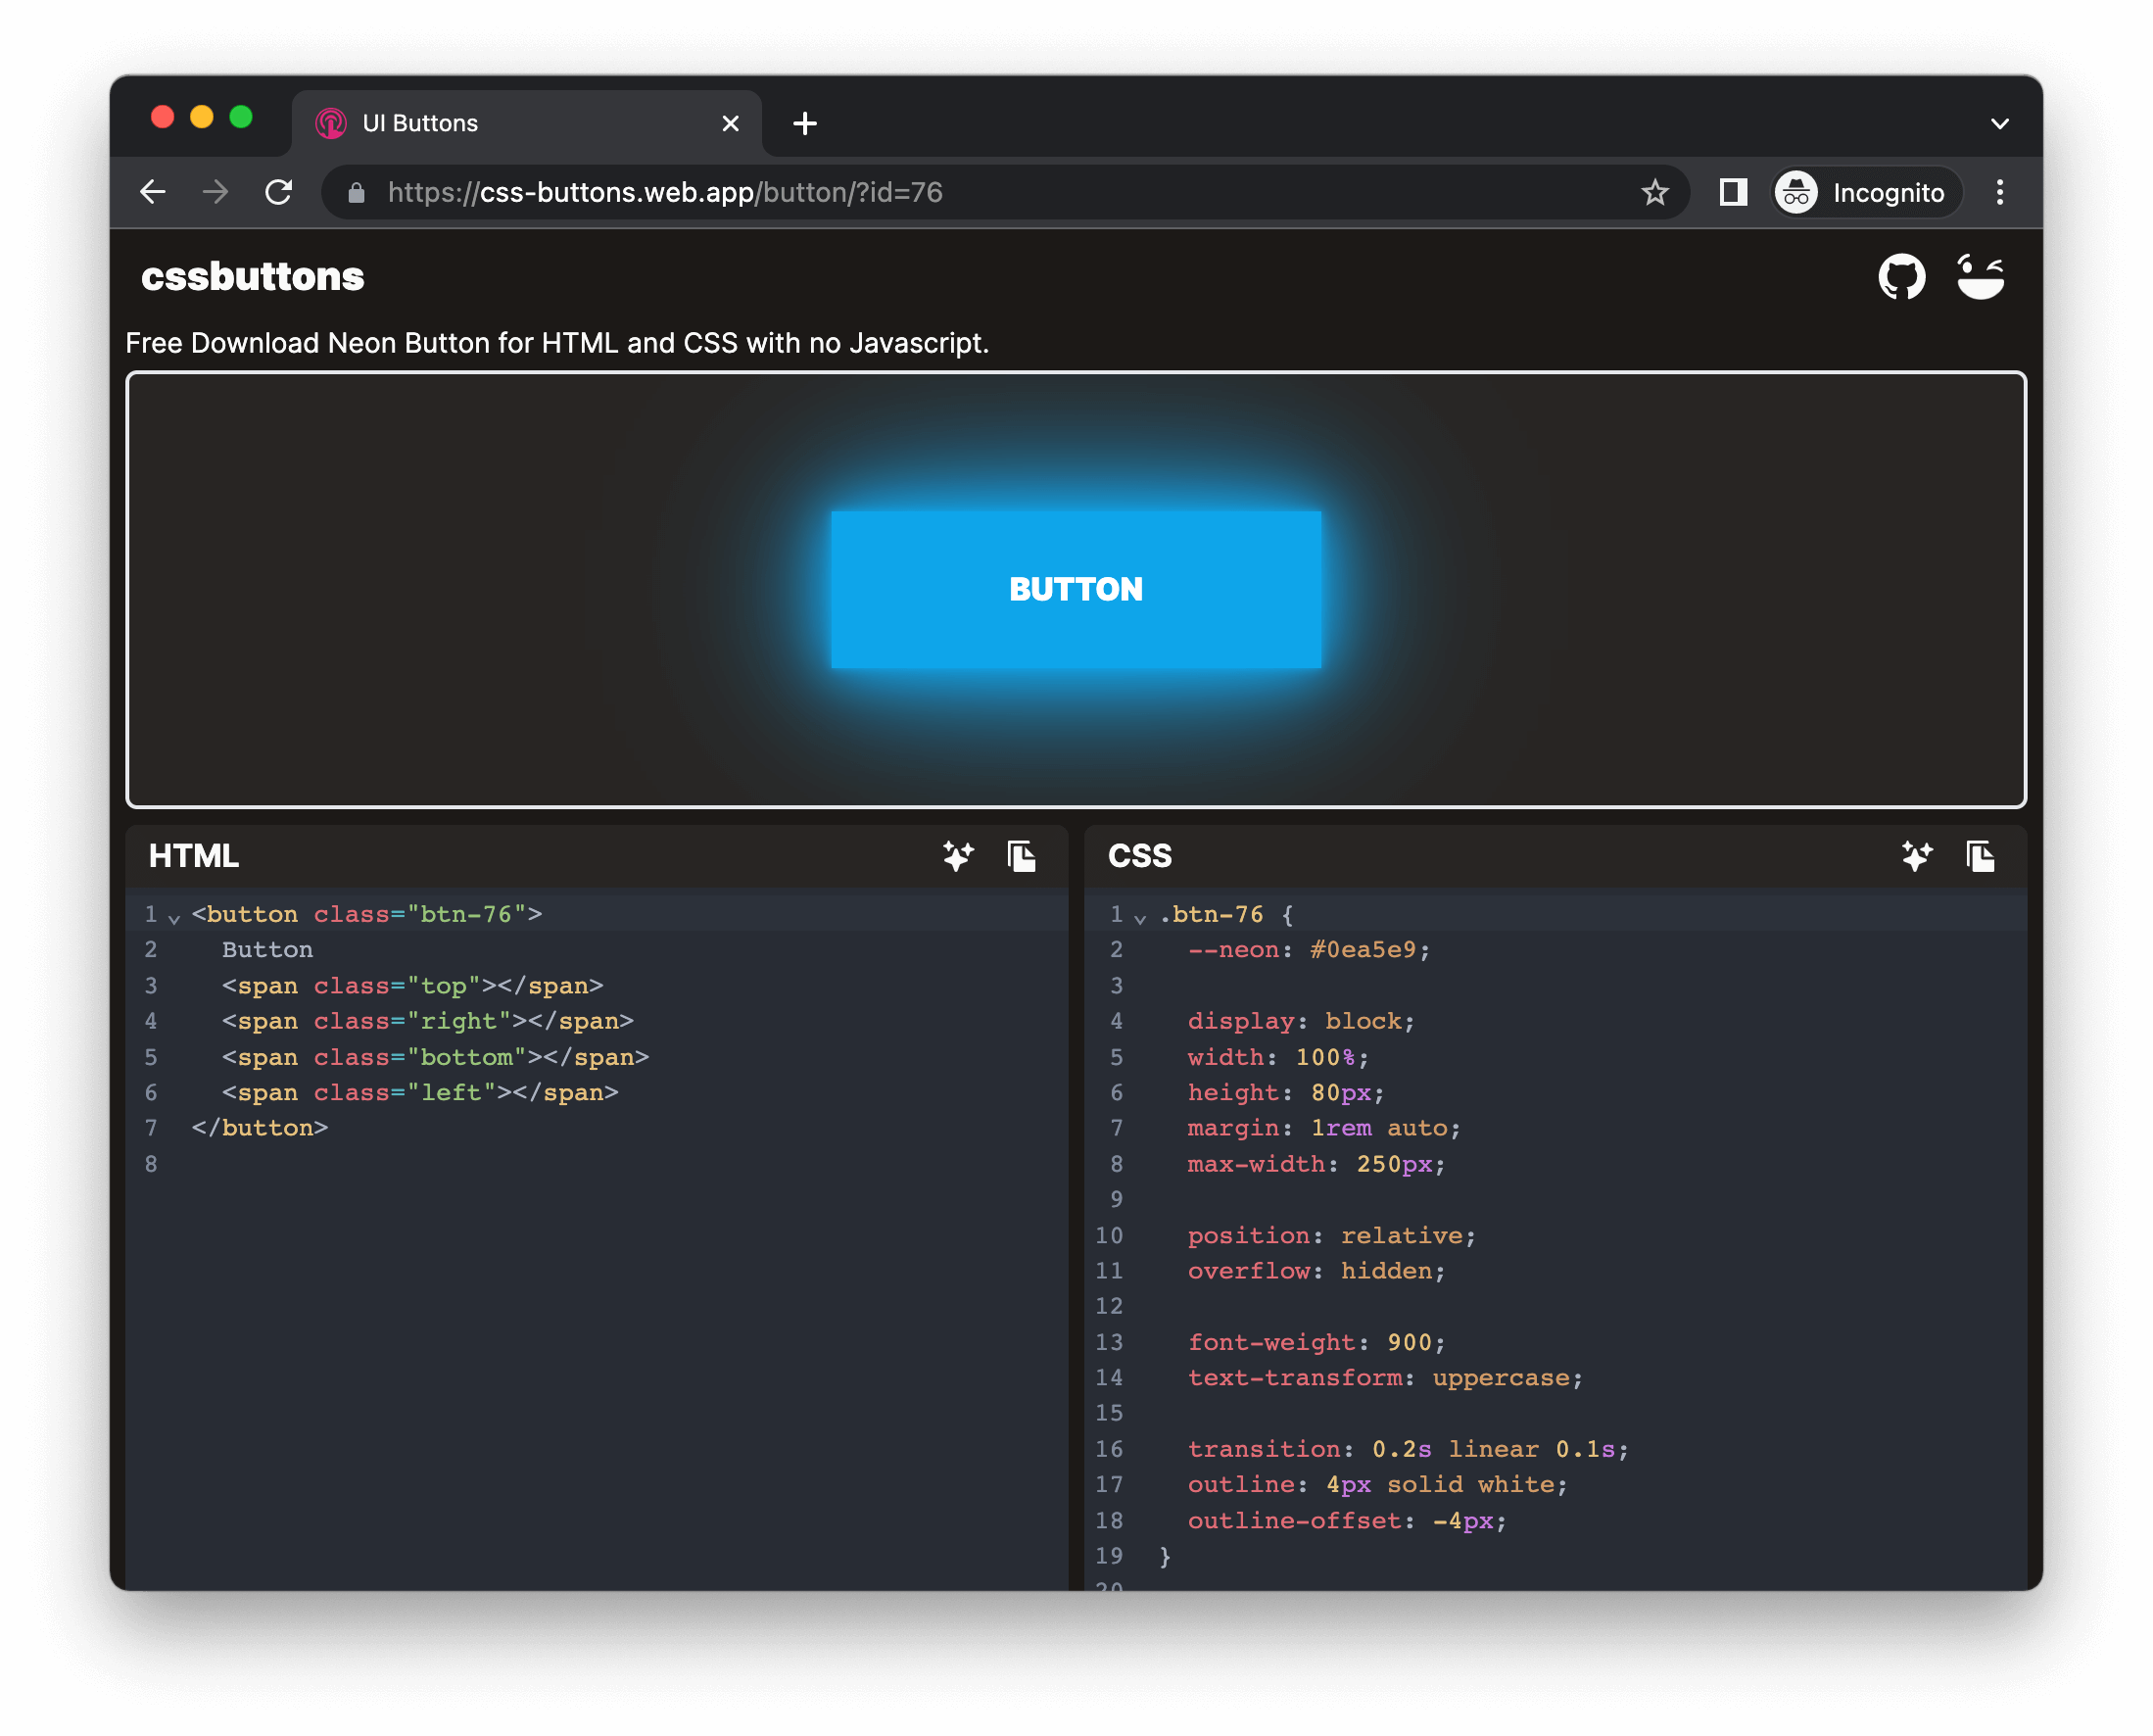
Task: Click the winking face icon in header
Action: [x=1979, y=277]
